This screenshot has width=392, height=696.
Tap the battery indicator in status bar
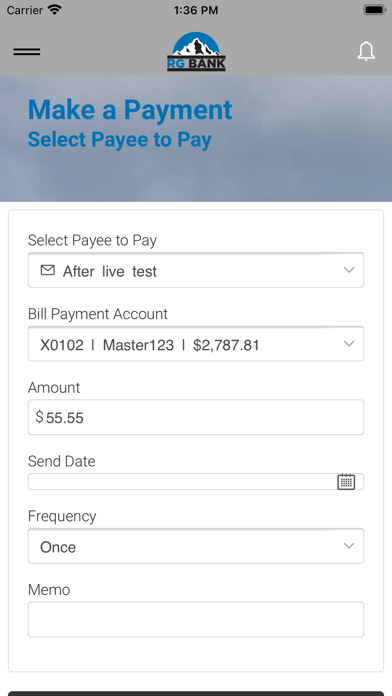click(x=375, y=10)
